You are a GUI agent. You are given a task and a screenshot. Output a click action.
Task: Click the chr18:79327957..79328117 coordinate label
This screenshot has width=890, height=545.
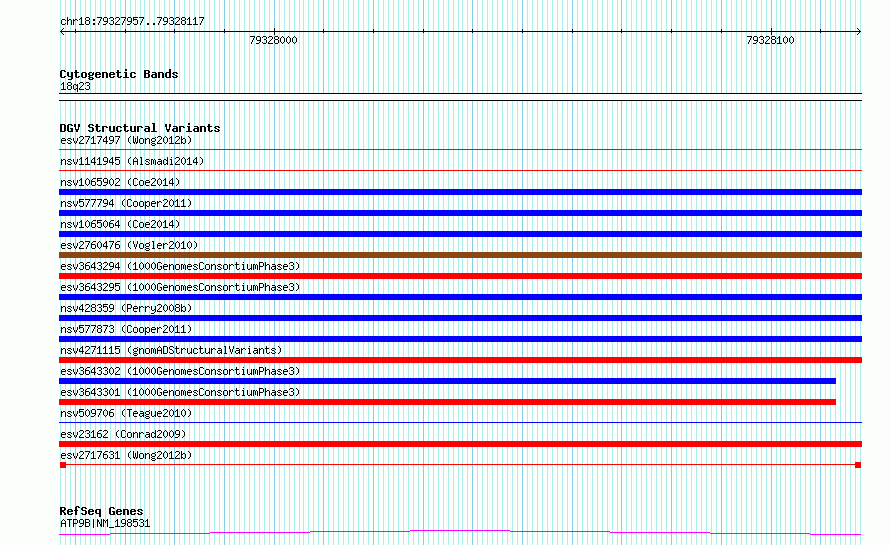tap(132, 22)
